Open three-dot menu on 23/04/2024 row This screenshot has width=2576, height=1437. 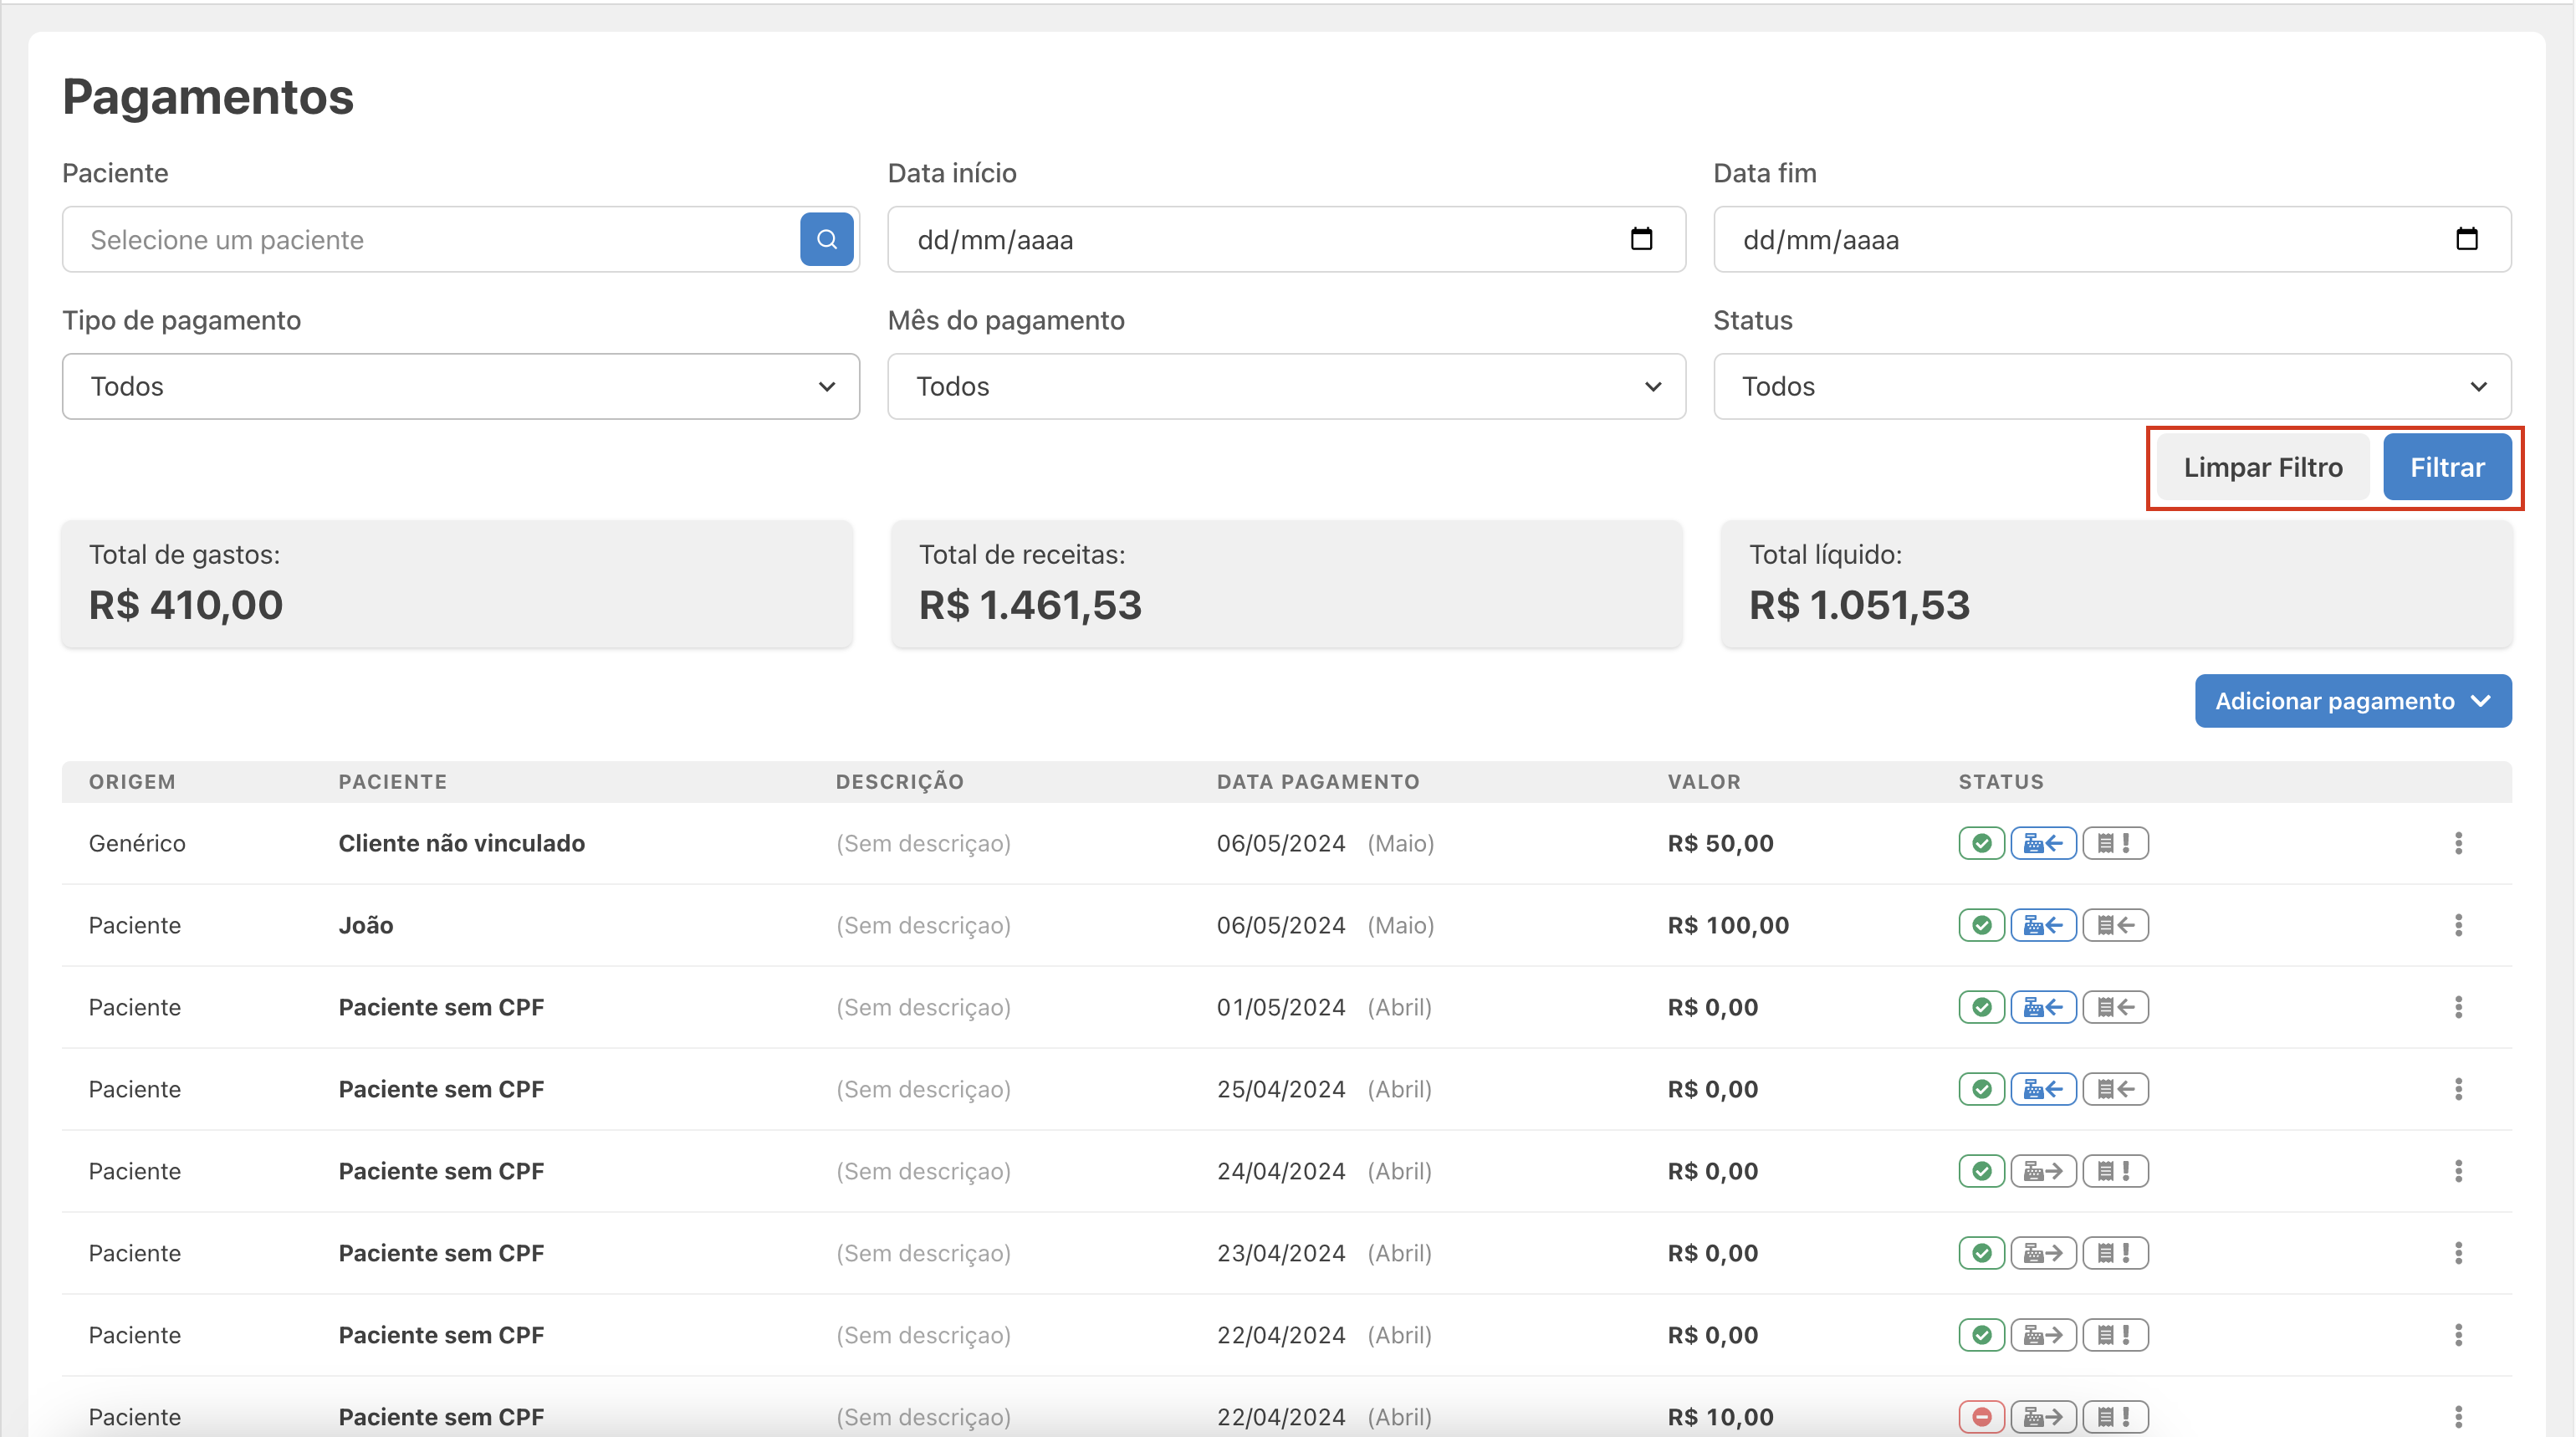click(2458, 1253)
